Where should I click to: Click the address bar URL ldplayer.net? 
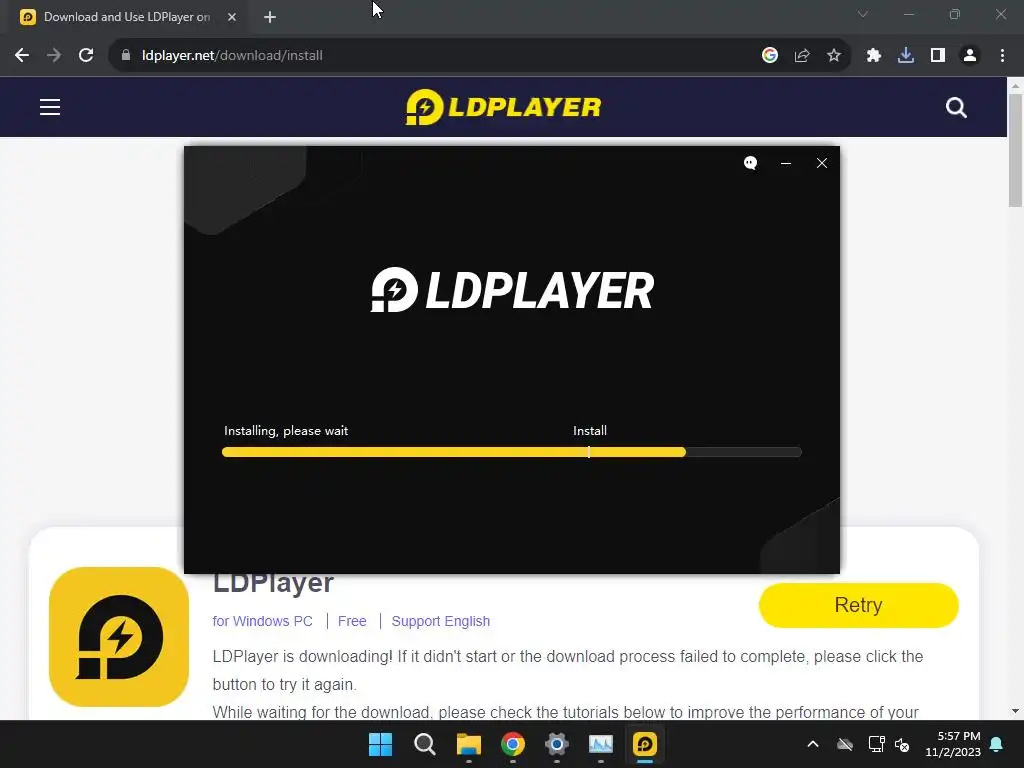point(232,56)
